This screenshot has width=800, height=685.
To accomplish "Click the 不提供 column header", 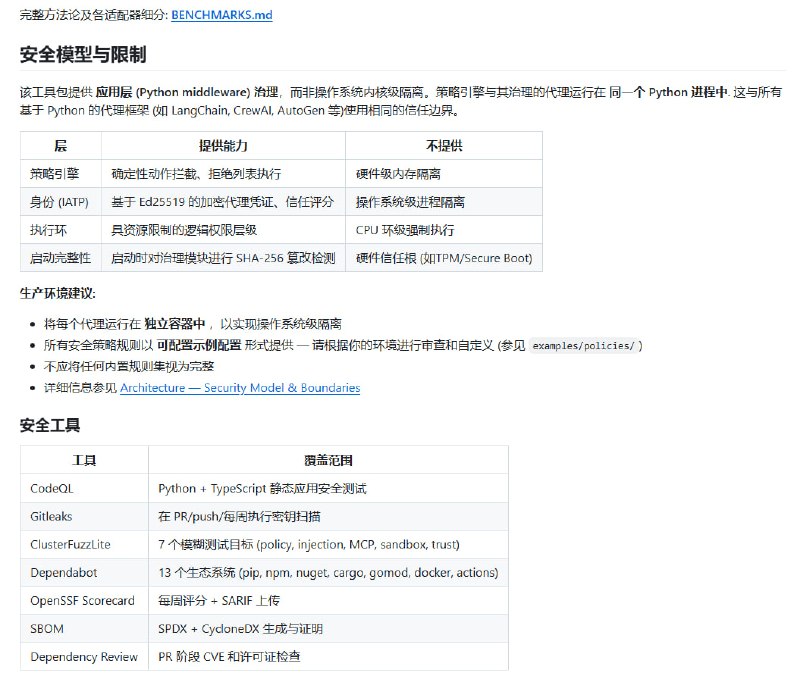I will [444, 146].
